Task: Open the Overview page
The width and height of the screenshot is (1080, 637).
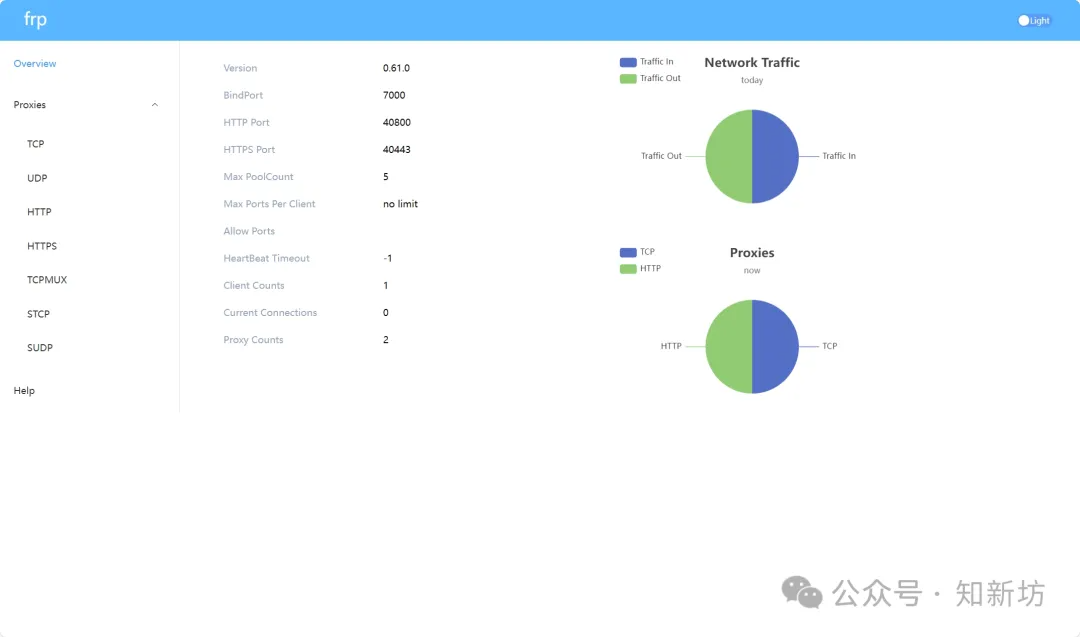Action: (35, 63)
